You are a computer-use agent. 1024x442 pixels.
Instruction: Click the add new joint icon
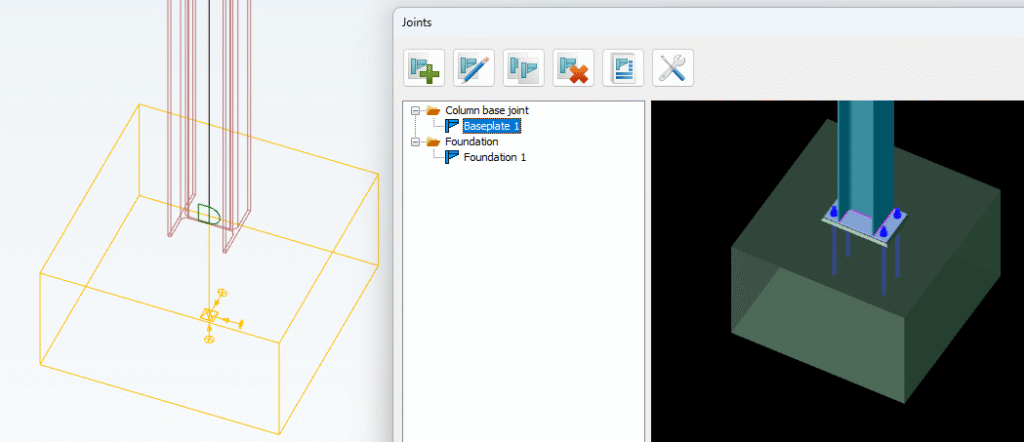click(x=423, y=68)
